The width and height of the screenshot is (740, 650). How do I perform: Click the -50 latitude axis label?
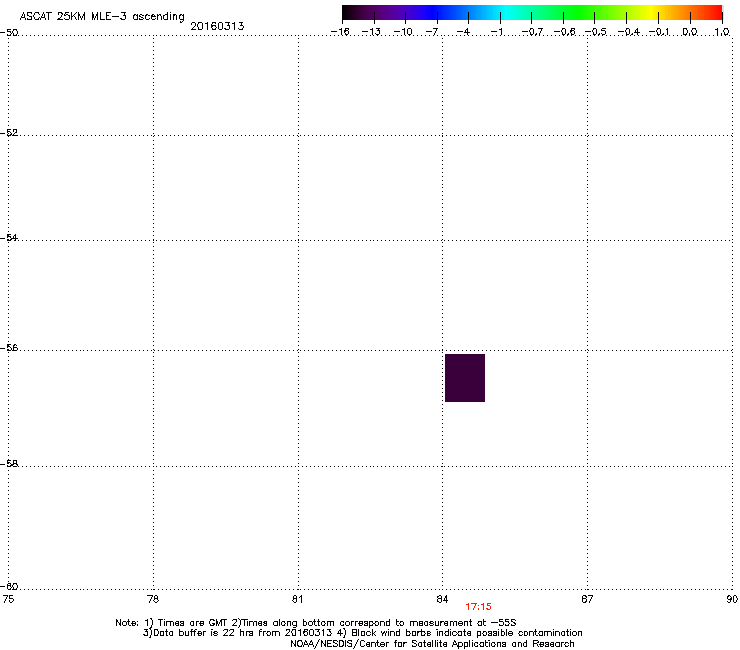[x=9, y=33]
